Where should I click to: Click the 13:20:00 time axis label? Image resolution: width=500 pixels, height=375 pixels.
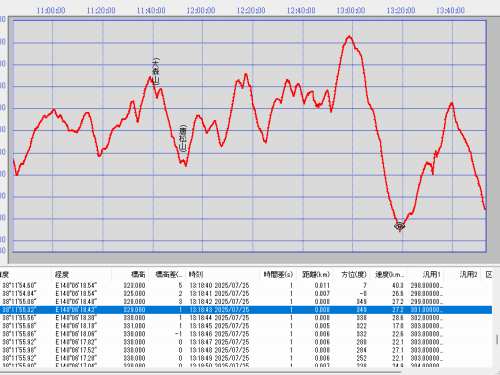click(x=401, y=11)
